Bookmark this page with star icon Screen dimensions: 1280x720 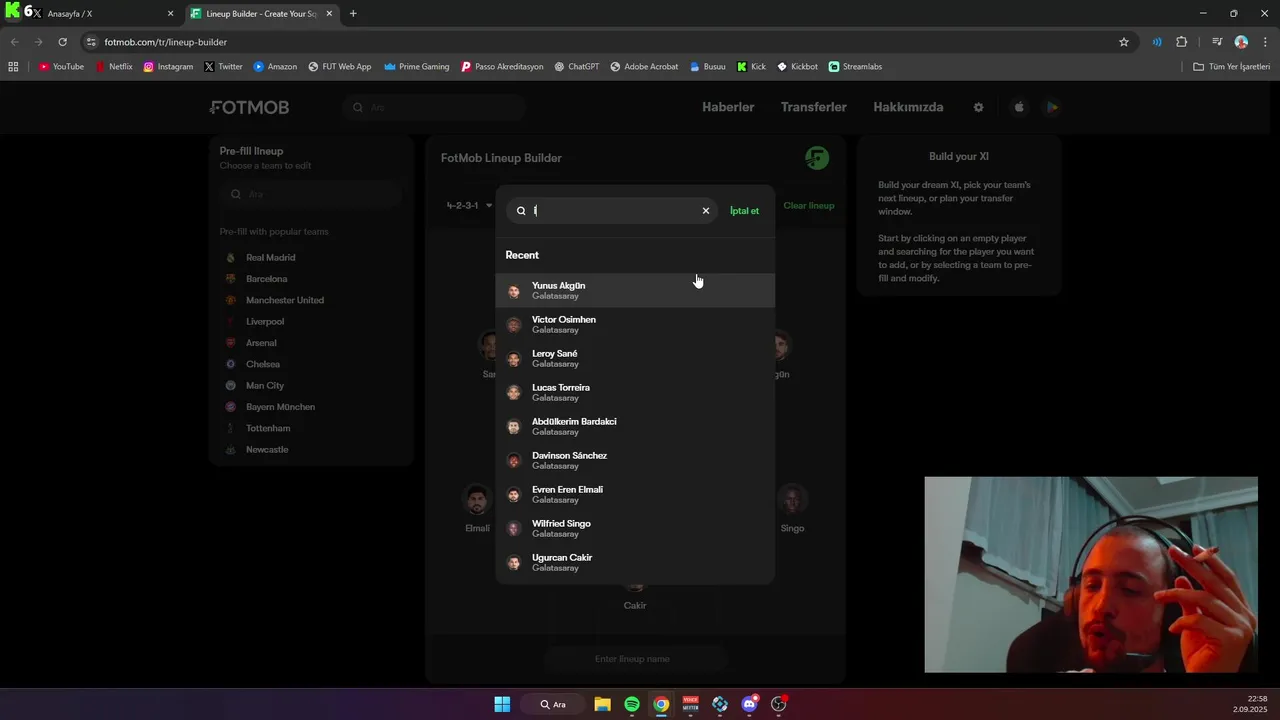[x=1124, y=42]
